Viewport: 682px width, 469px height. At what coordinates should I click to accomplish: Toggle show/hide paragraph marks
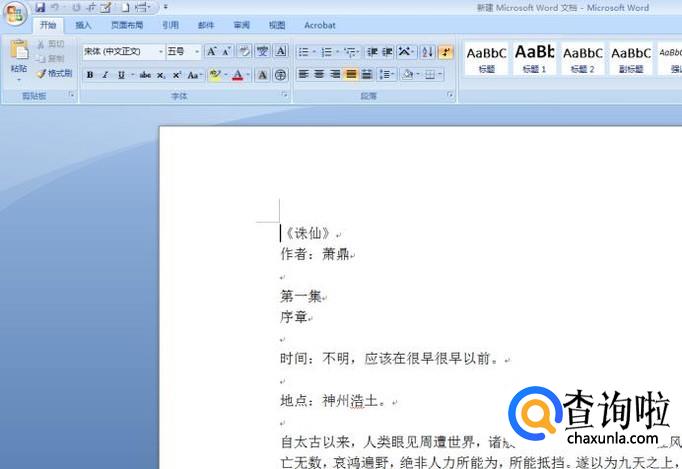click(x=445, y=52)
